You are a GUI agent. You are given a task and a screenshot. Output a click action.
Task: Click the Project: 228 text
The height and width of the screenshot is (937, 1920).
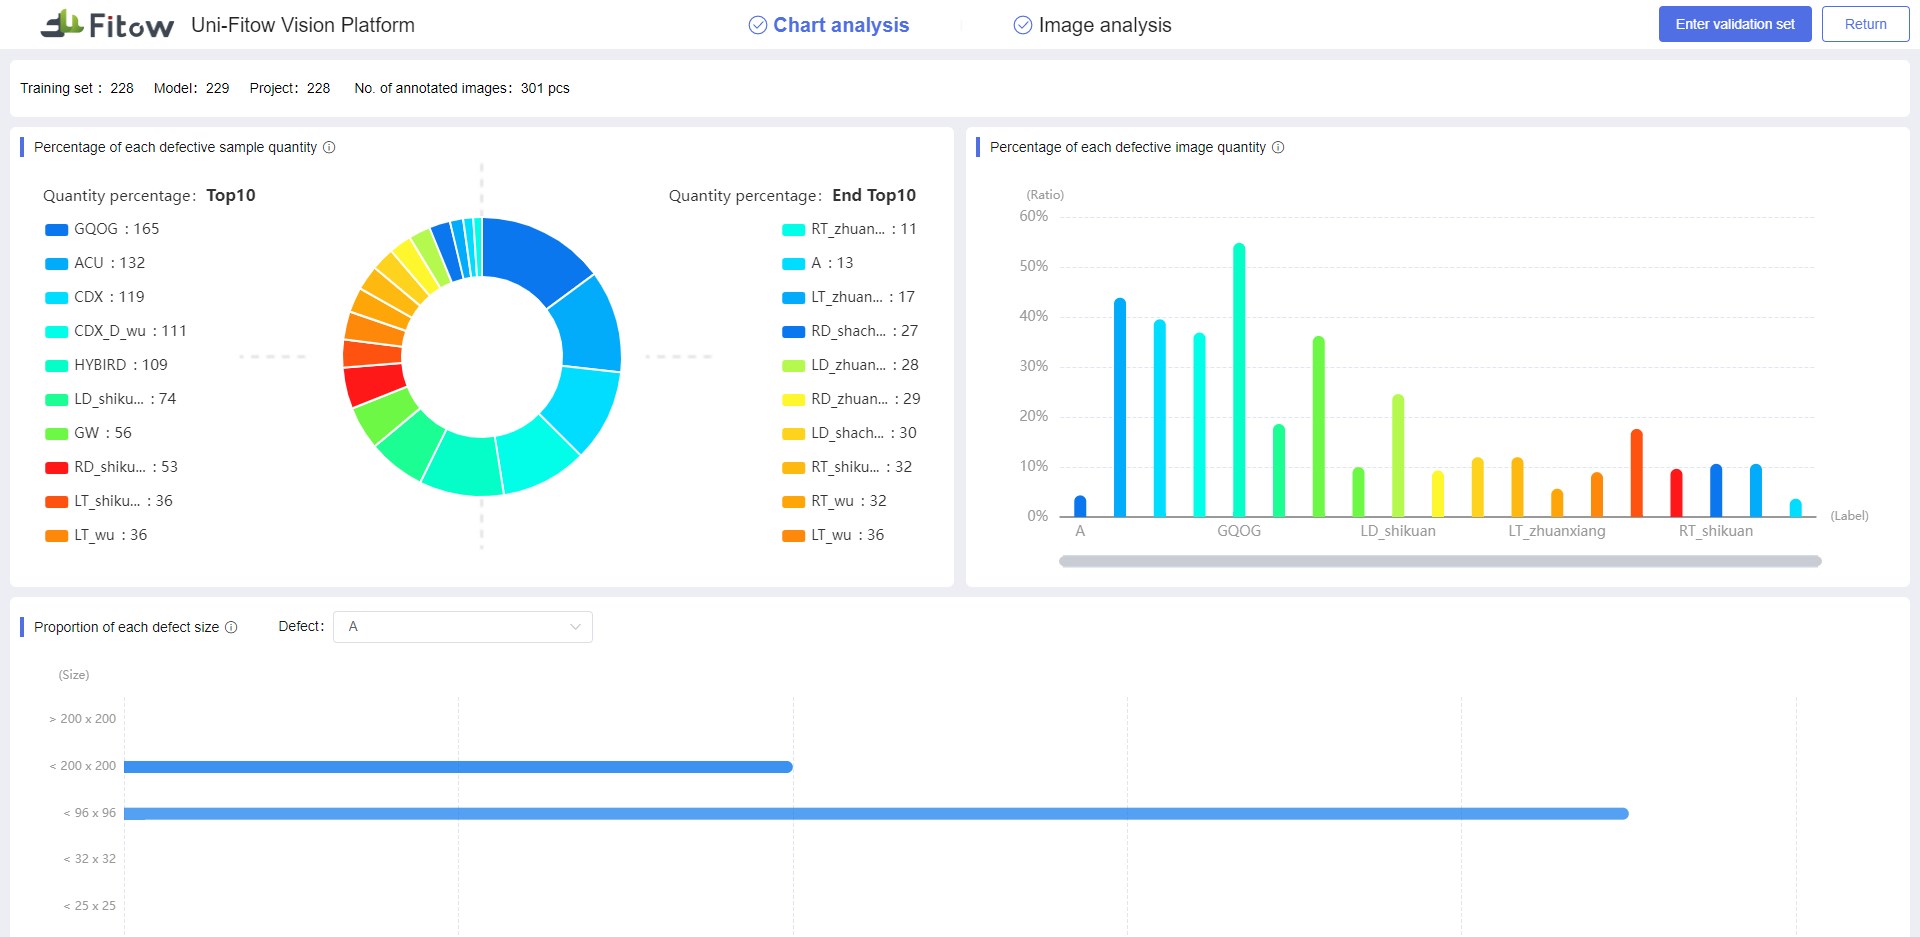click(290, 88)
